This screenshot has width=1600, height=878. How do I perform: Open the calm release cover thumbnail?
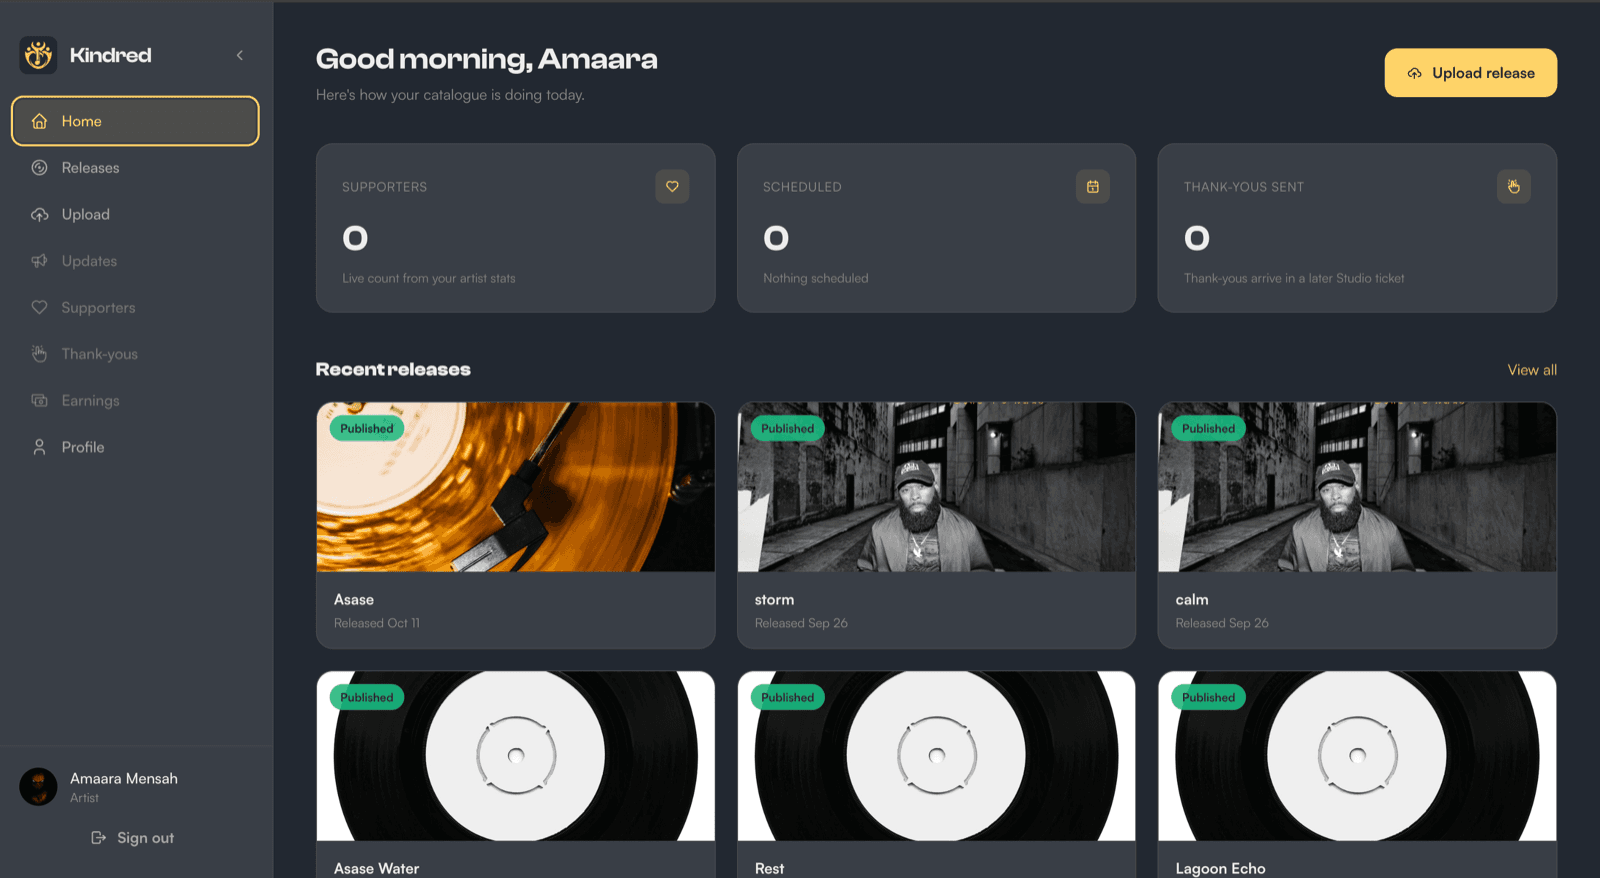pos(1357,487)
